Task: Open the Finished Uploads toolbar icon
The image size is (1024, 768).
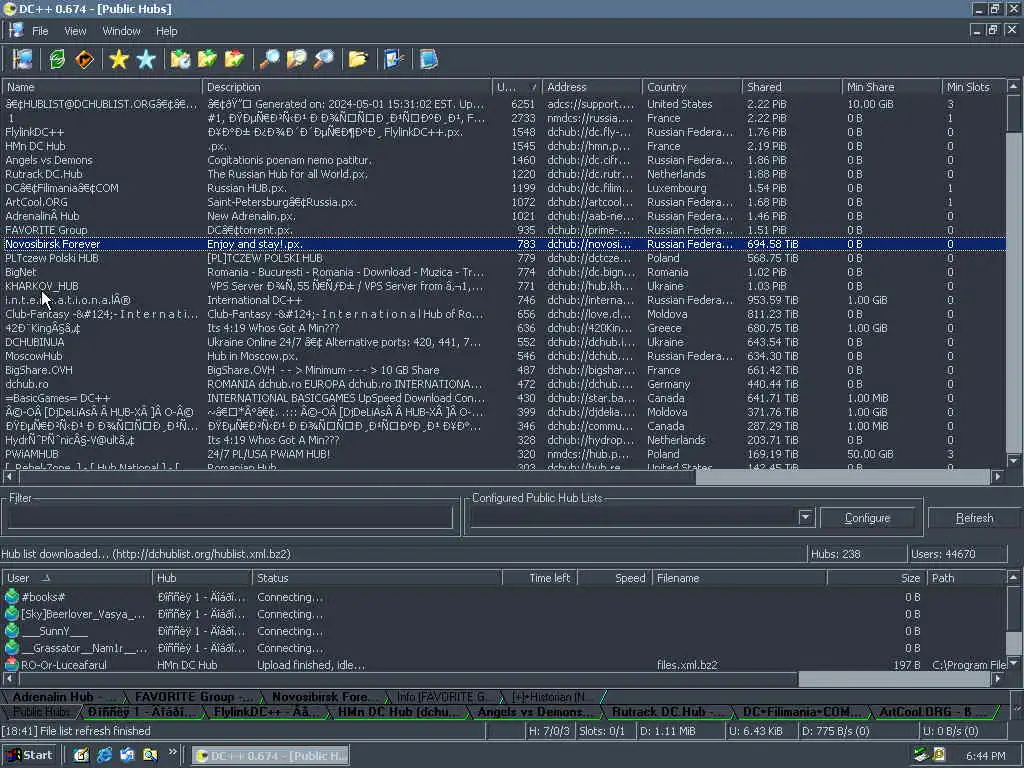Action: (234, 59)
